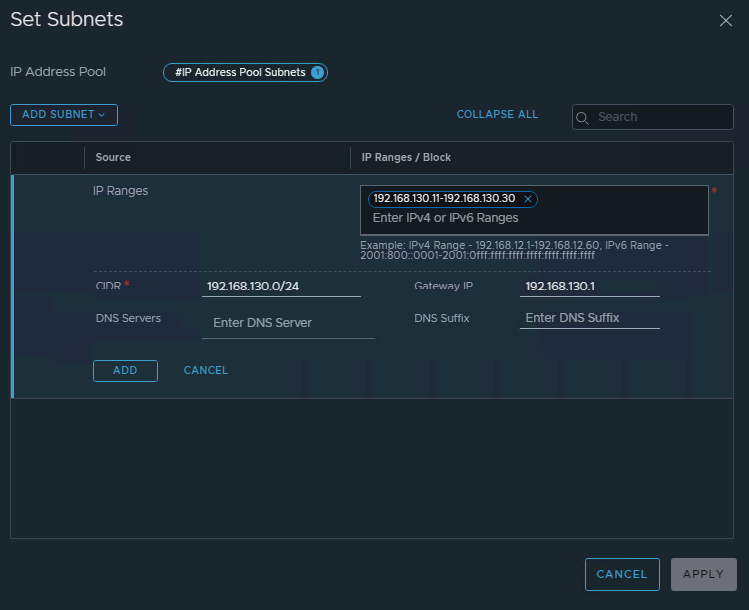Close the Set Subnets dialog
Image resolution: width=749 pixels, height=610 pixels.
[726, 21]
